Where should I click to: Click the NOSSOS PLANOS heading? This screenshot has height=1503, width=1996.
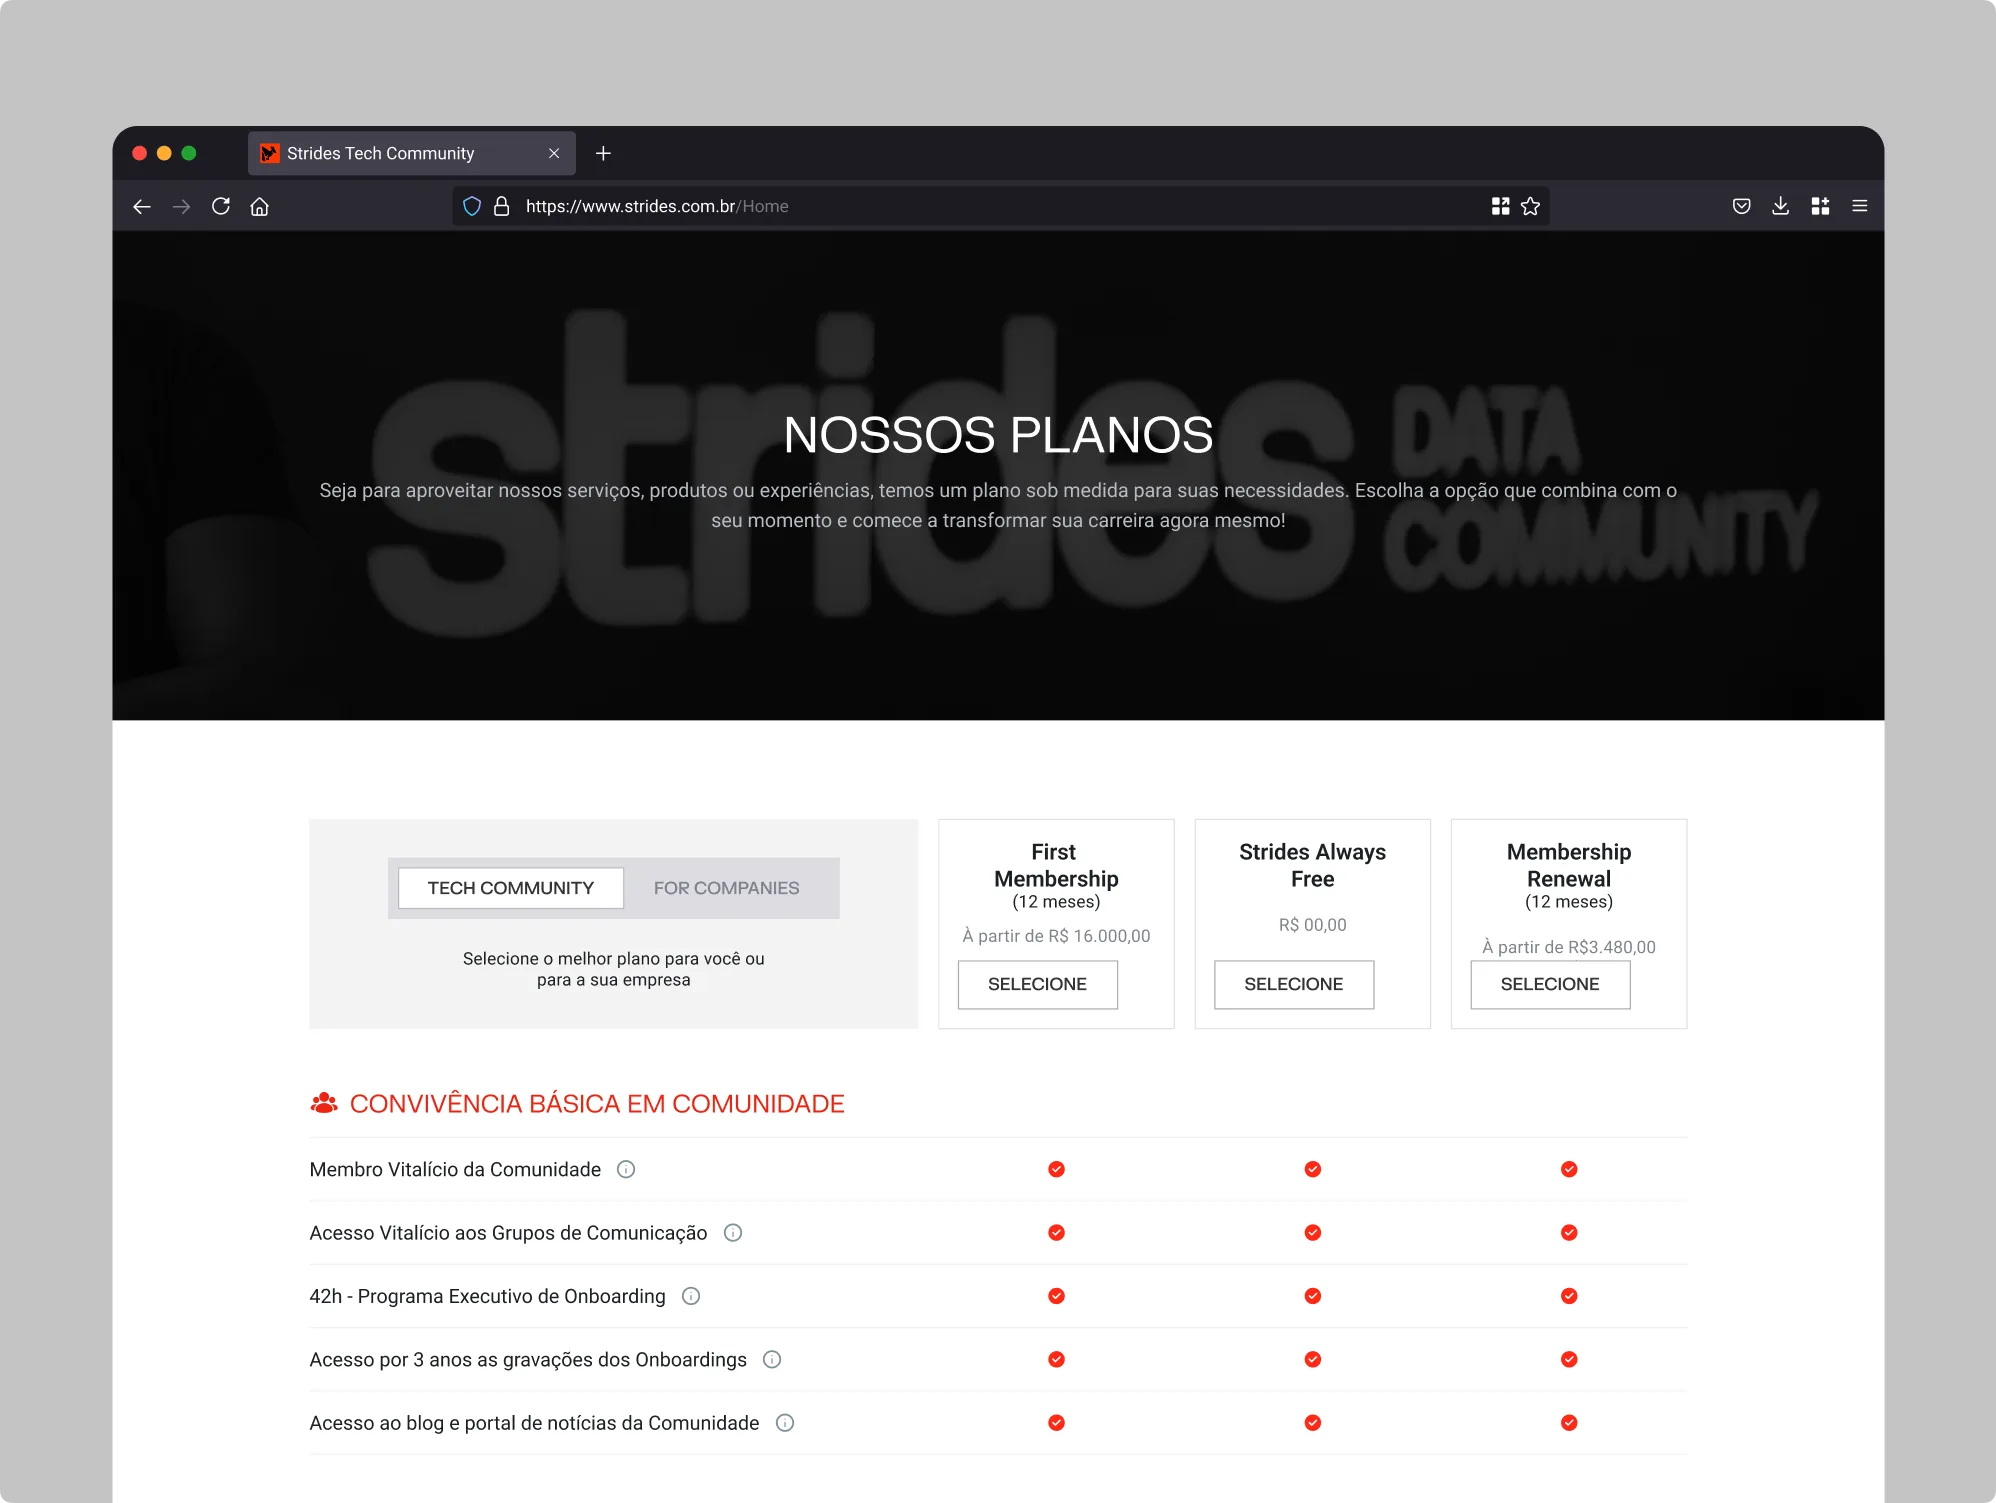[x=998, y=435]
